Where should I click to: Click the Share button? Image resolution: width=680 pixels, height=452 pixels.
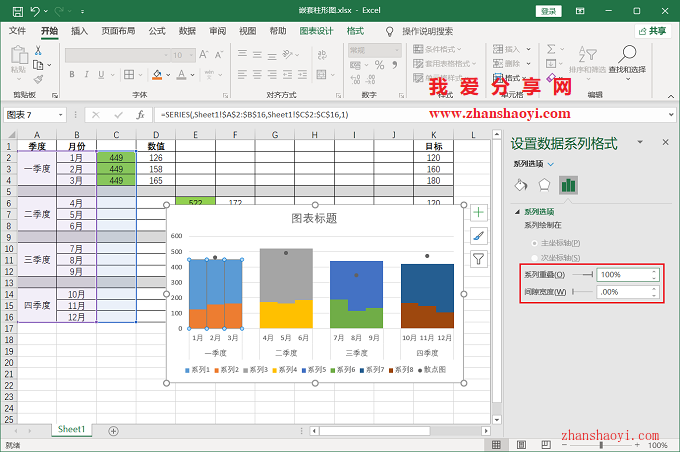pos(653,31)
